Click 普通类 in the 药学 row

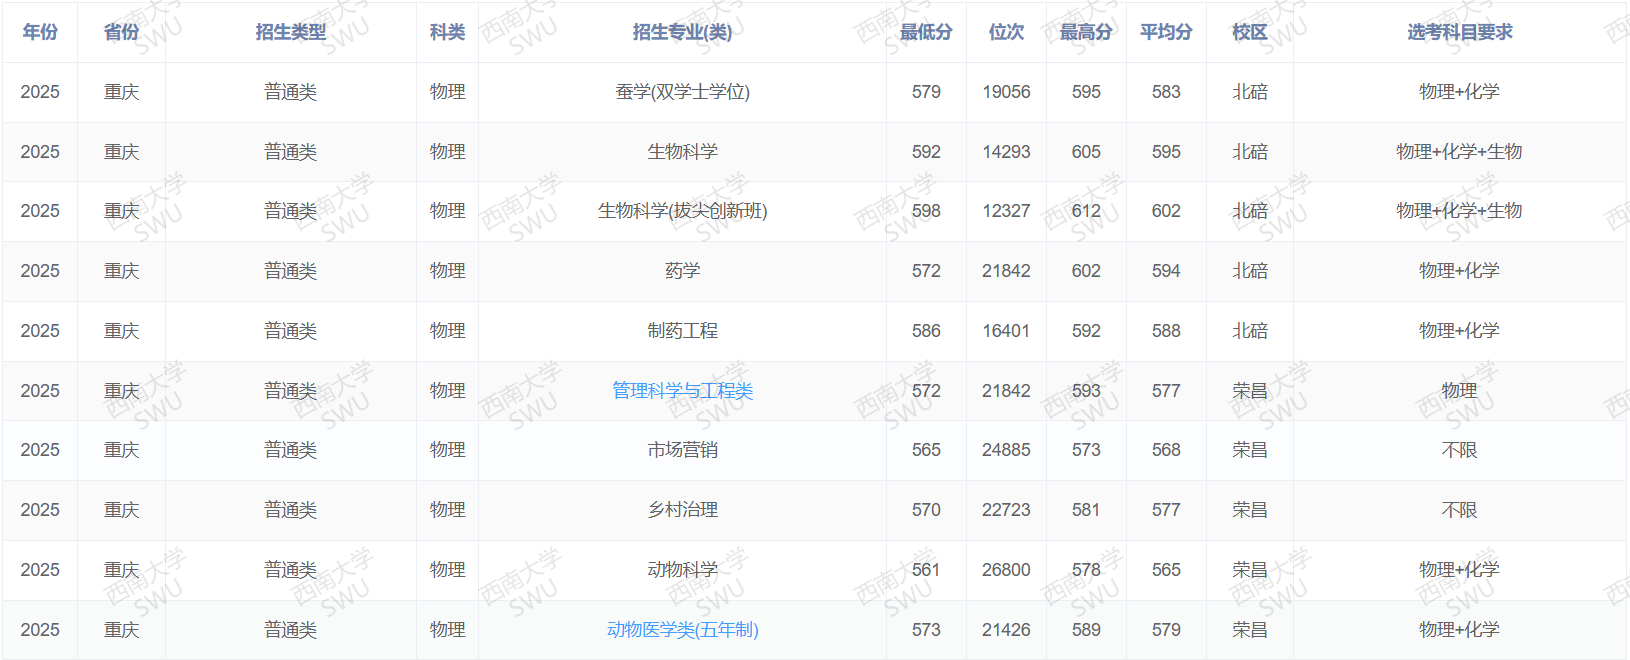point(290,271)
